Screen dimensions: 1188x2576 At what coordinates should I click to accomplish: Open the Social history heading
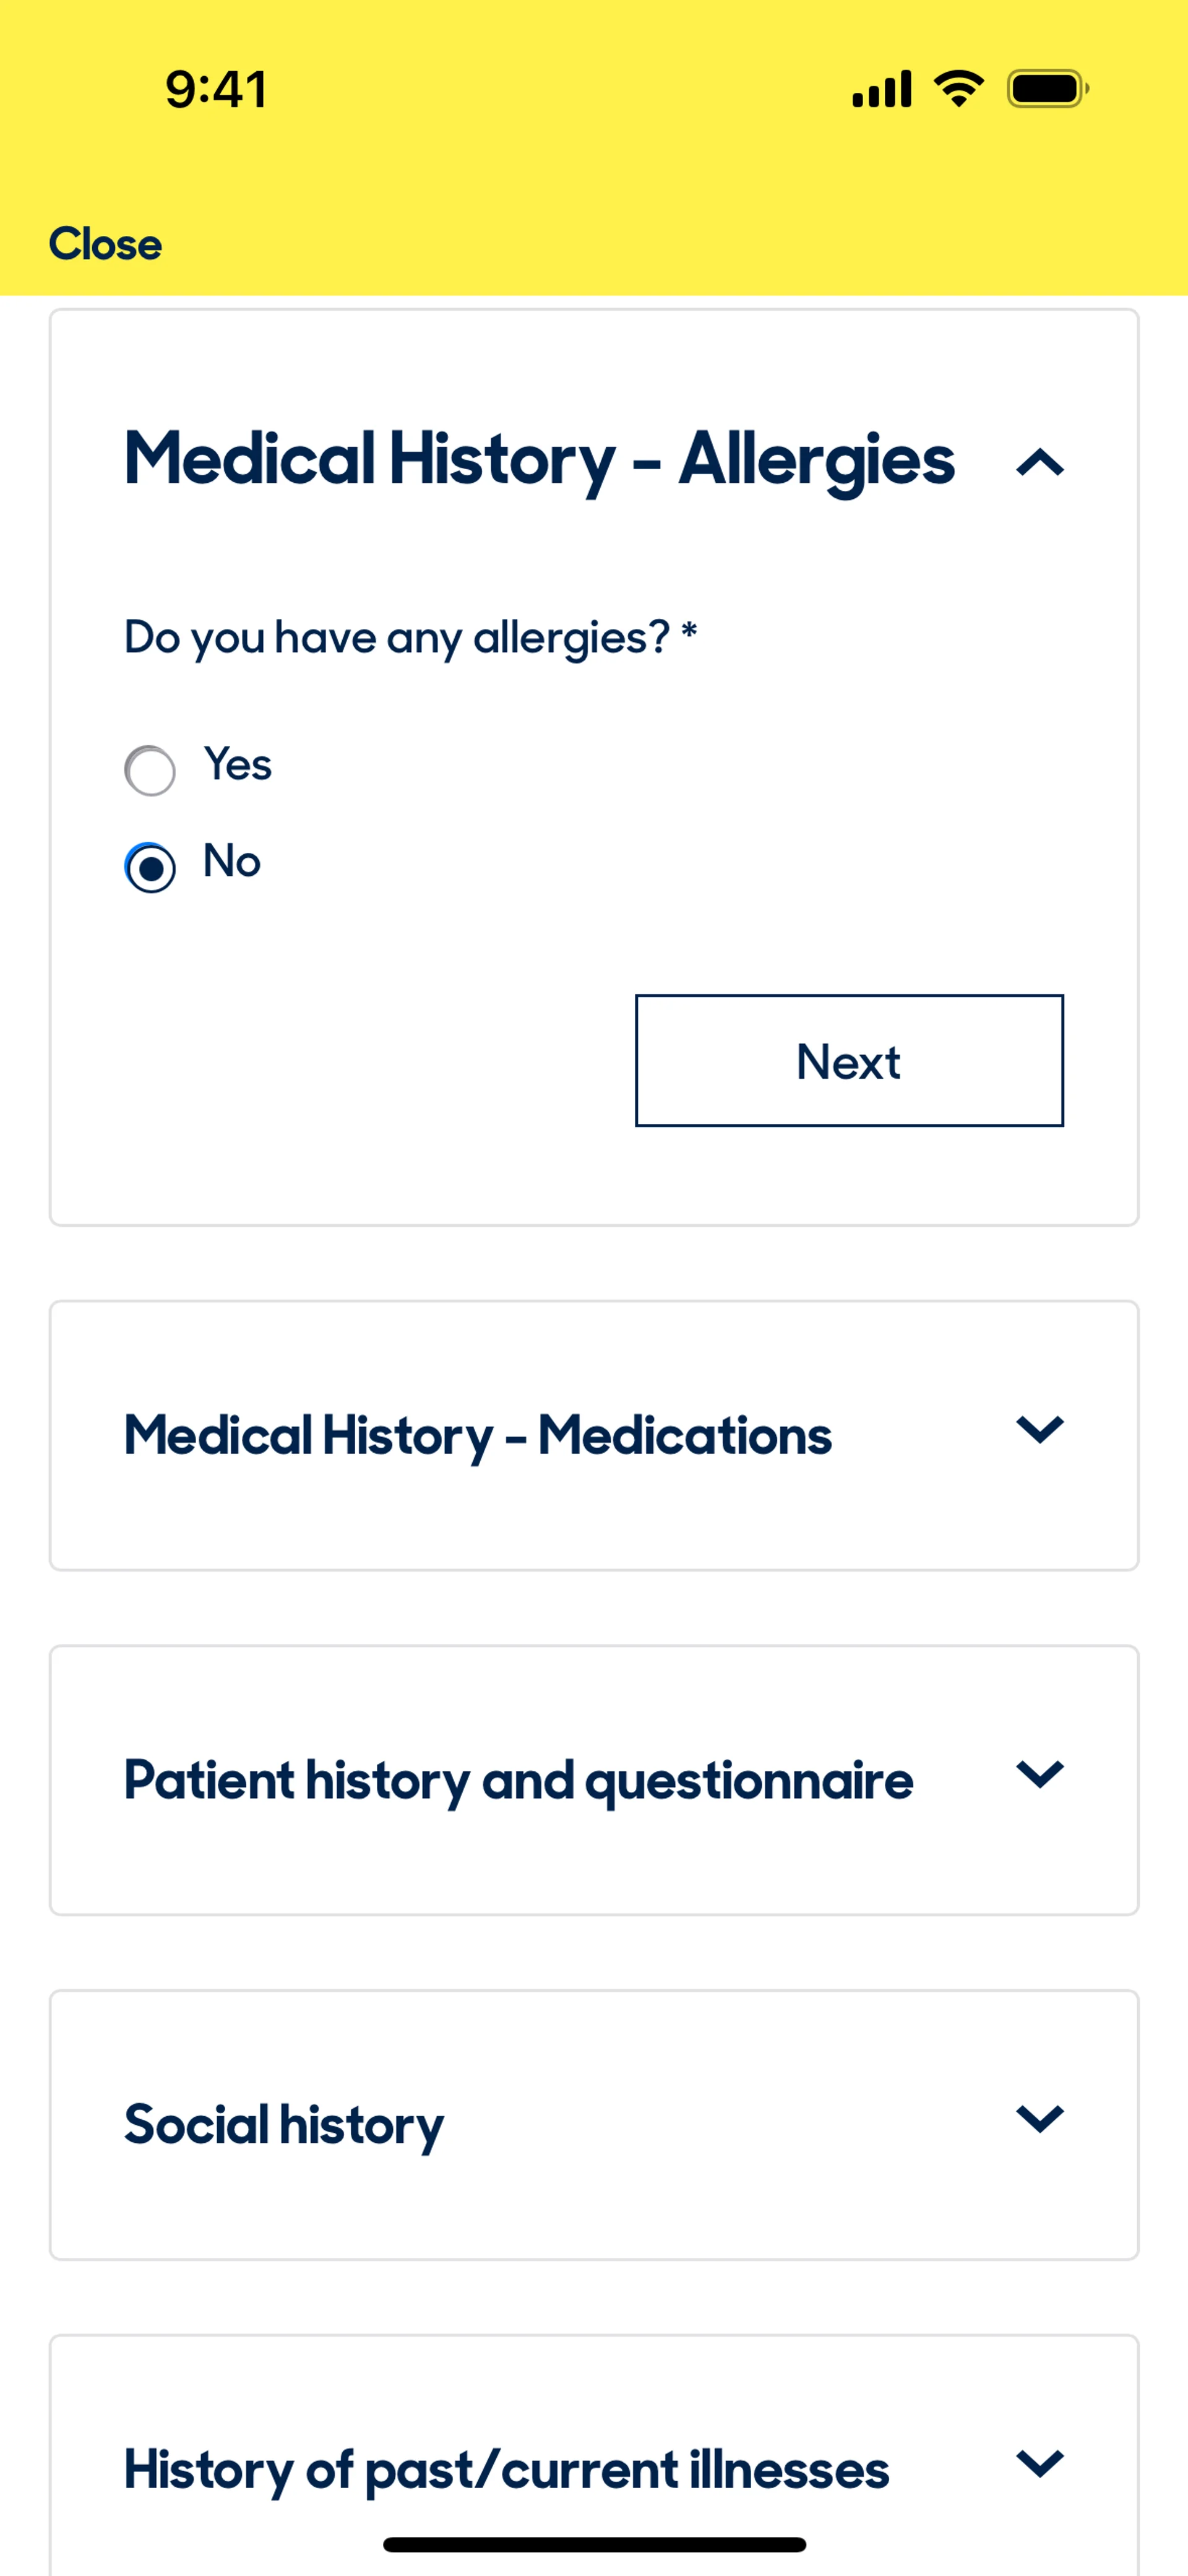[284, 2124]
